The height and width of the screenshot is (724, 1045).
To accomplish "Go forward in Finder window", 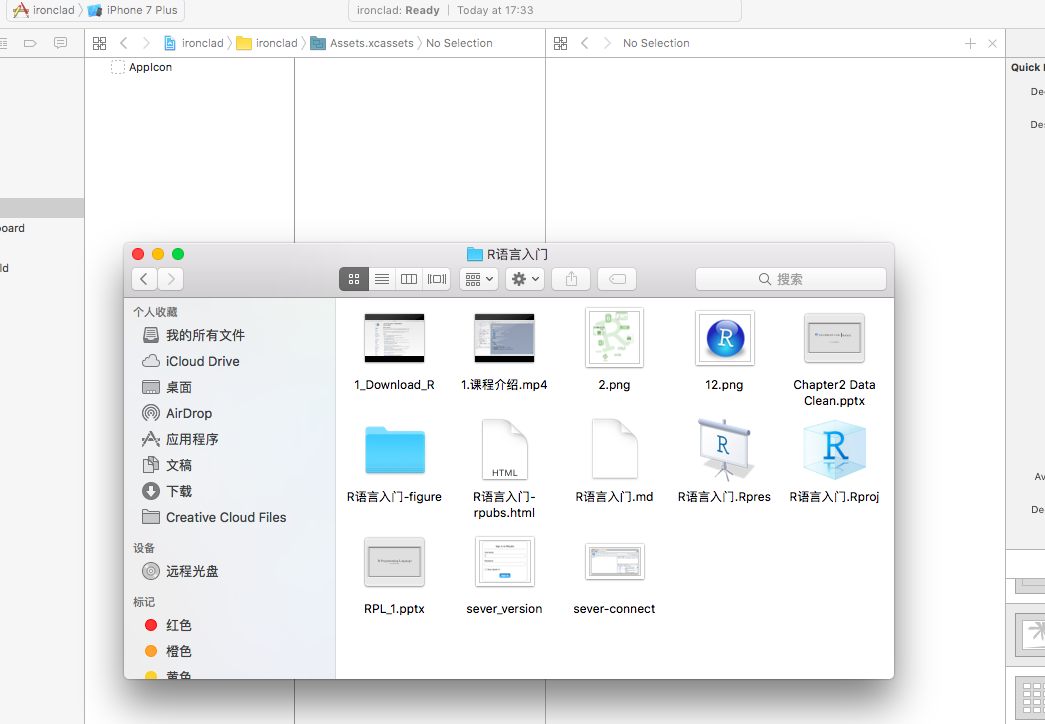I will 171,279.
